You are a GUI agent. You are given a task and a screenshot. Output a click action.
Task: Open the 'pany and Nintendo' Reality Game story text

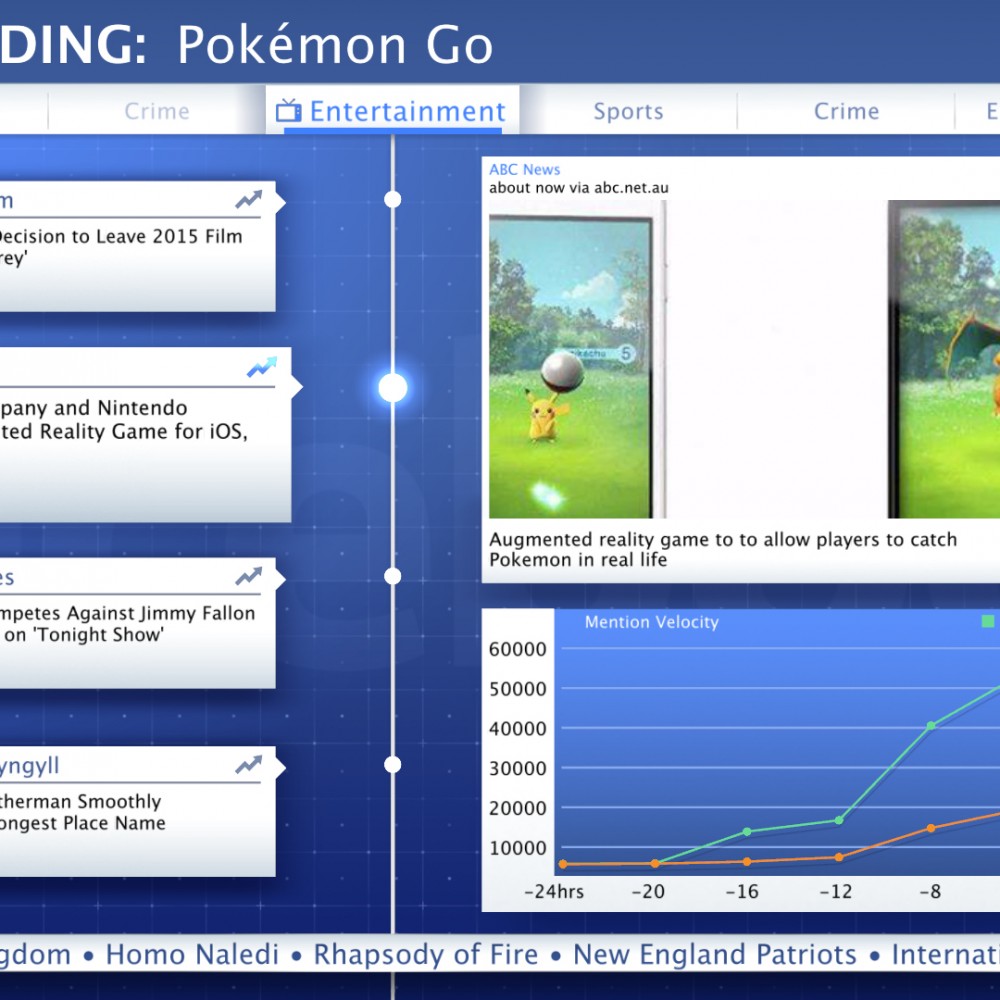point(124,420)
